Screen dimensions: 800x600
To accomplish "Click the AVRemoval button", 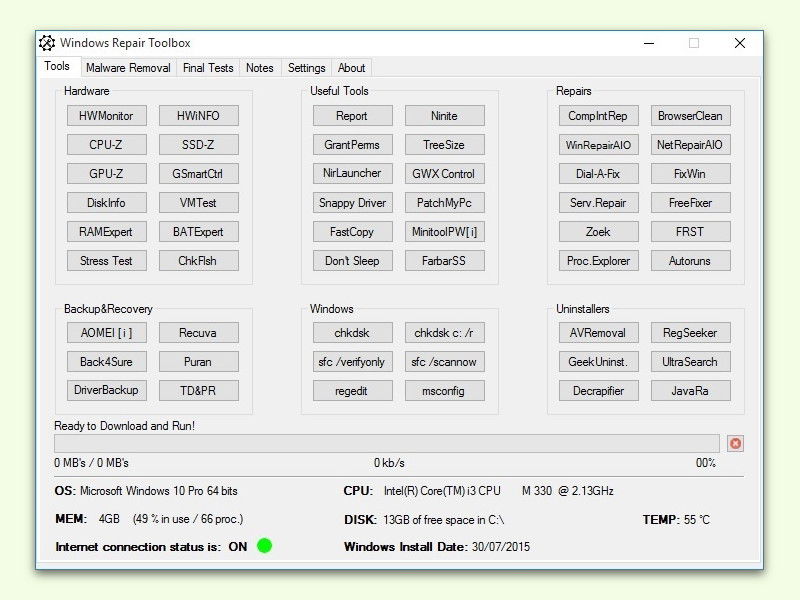I will point(598,333).
